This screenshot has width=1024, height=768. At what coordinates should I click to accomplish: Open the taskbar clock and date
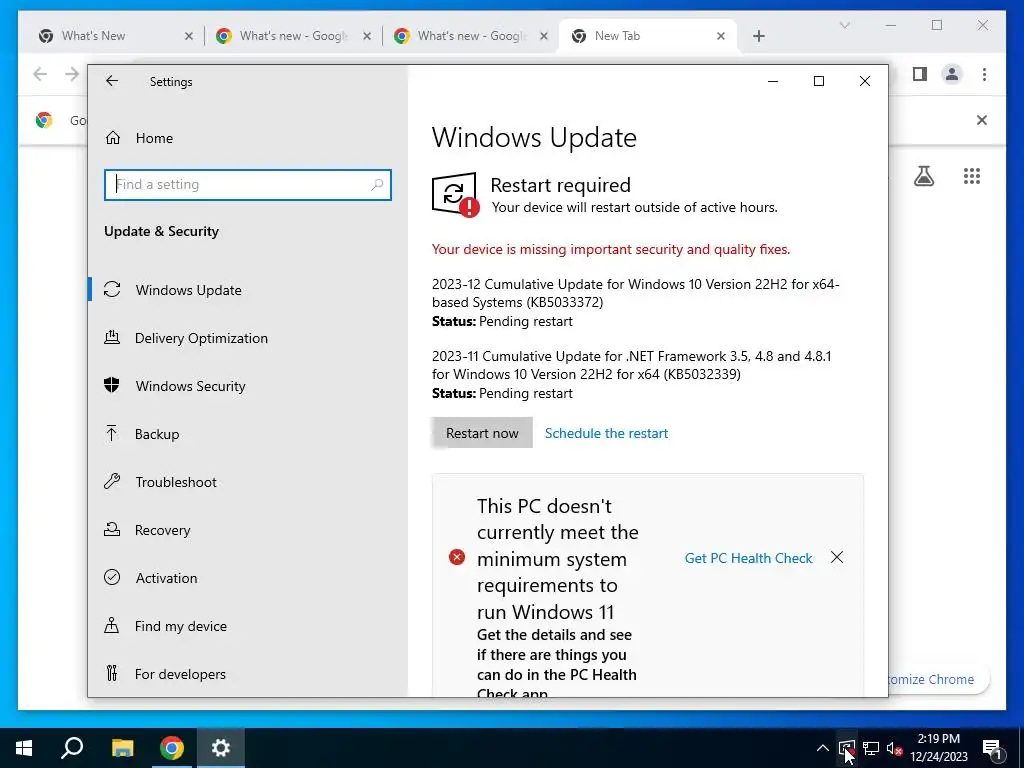pos(939,748)
